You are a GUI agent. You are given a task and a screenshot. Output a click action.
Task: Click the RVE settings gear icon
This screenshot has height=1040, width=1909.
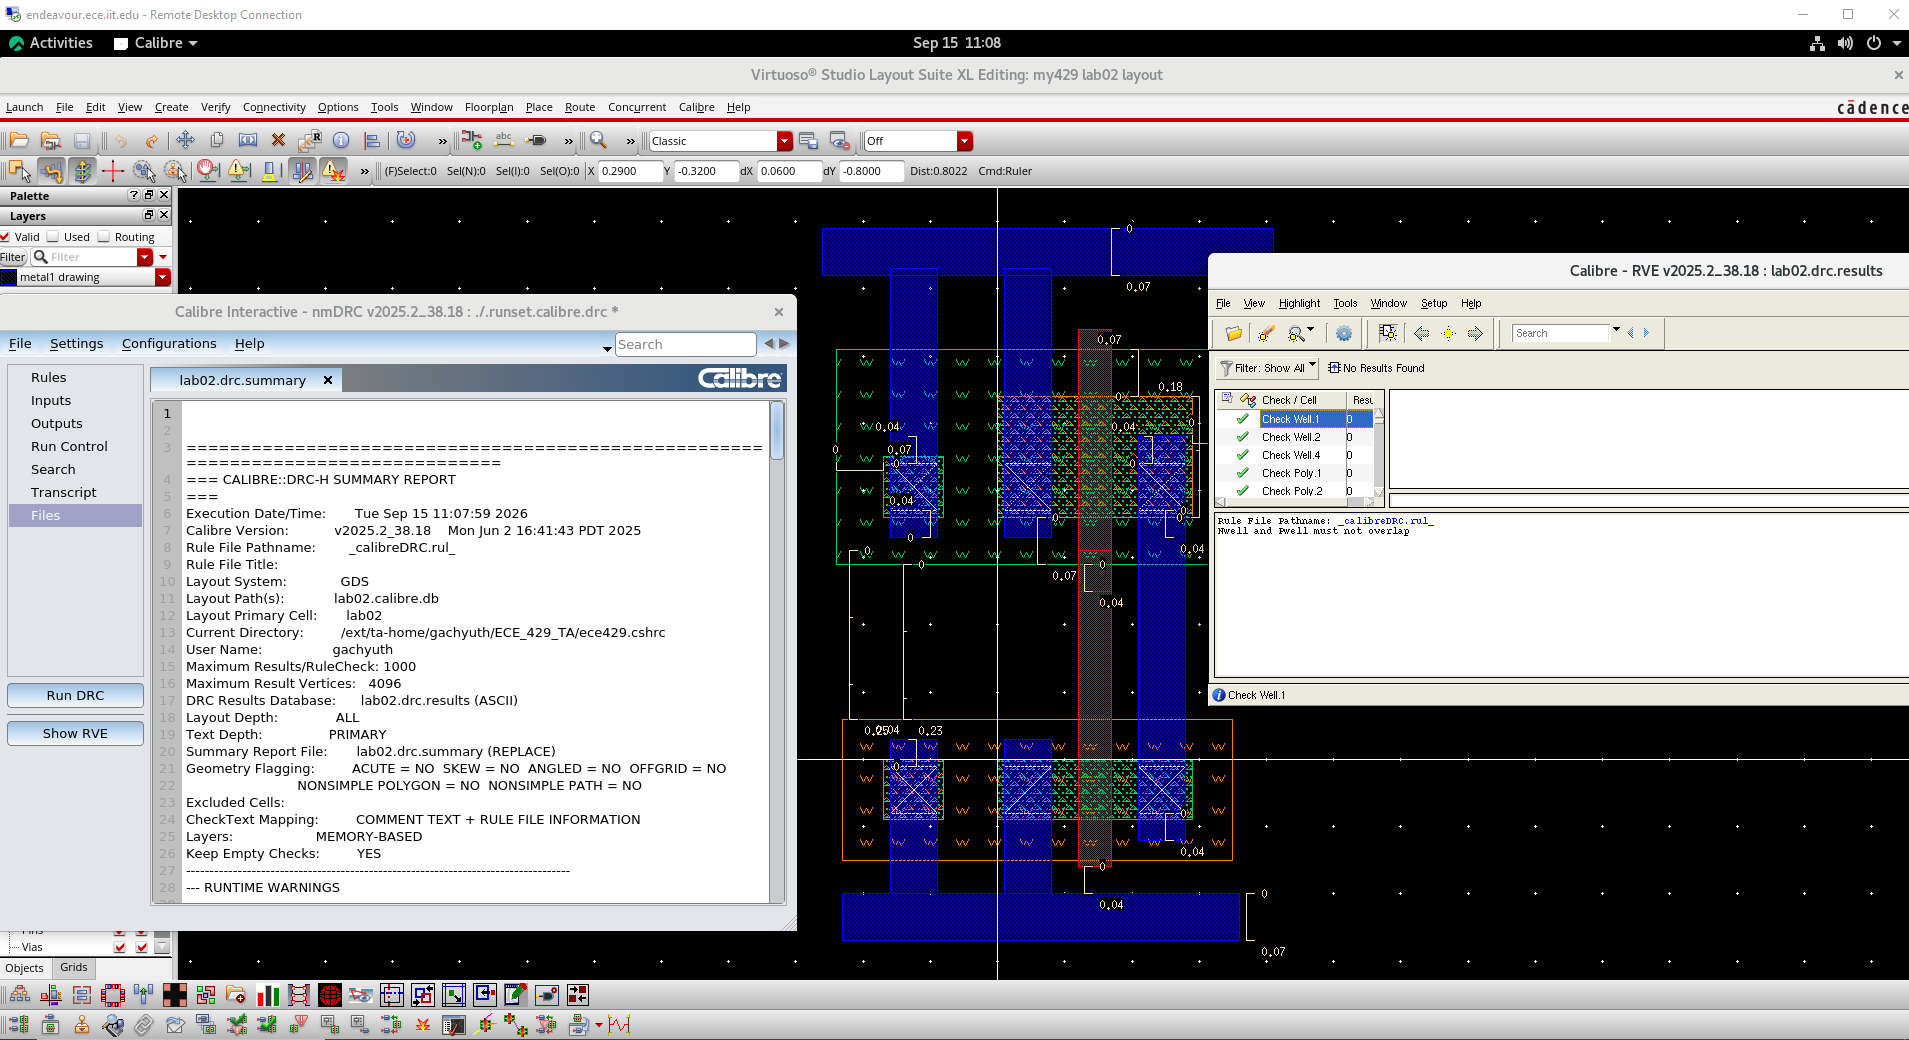pyautogui.click(x=1344, y=334)
